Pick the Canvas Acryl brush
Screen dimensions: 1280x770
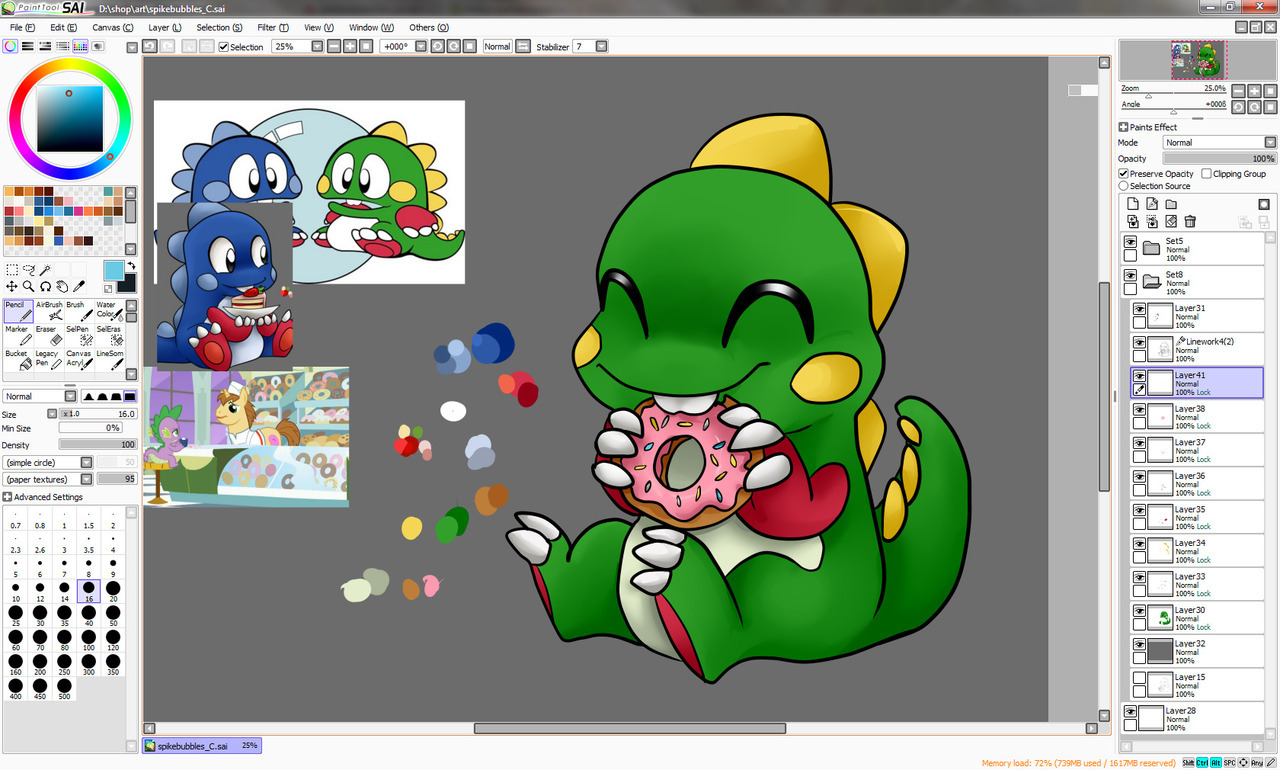pos(79,360)
